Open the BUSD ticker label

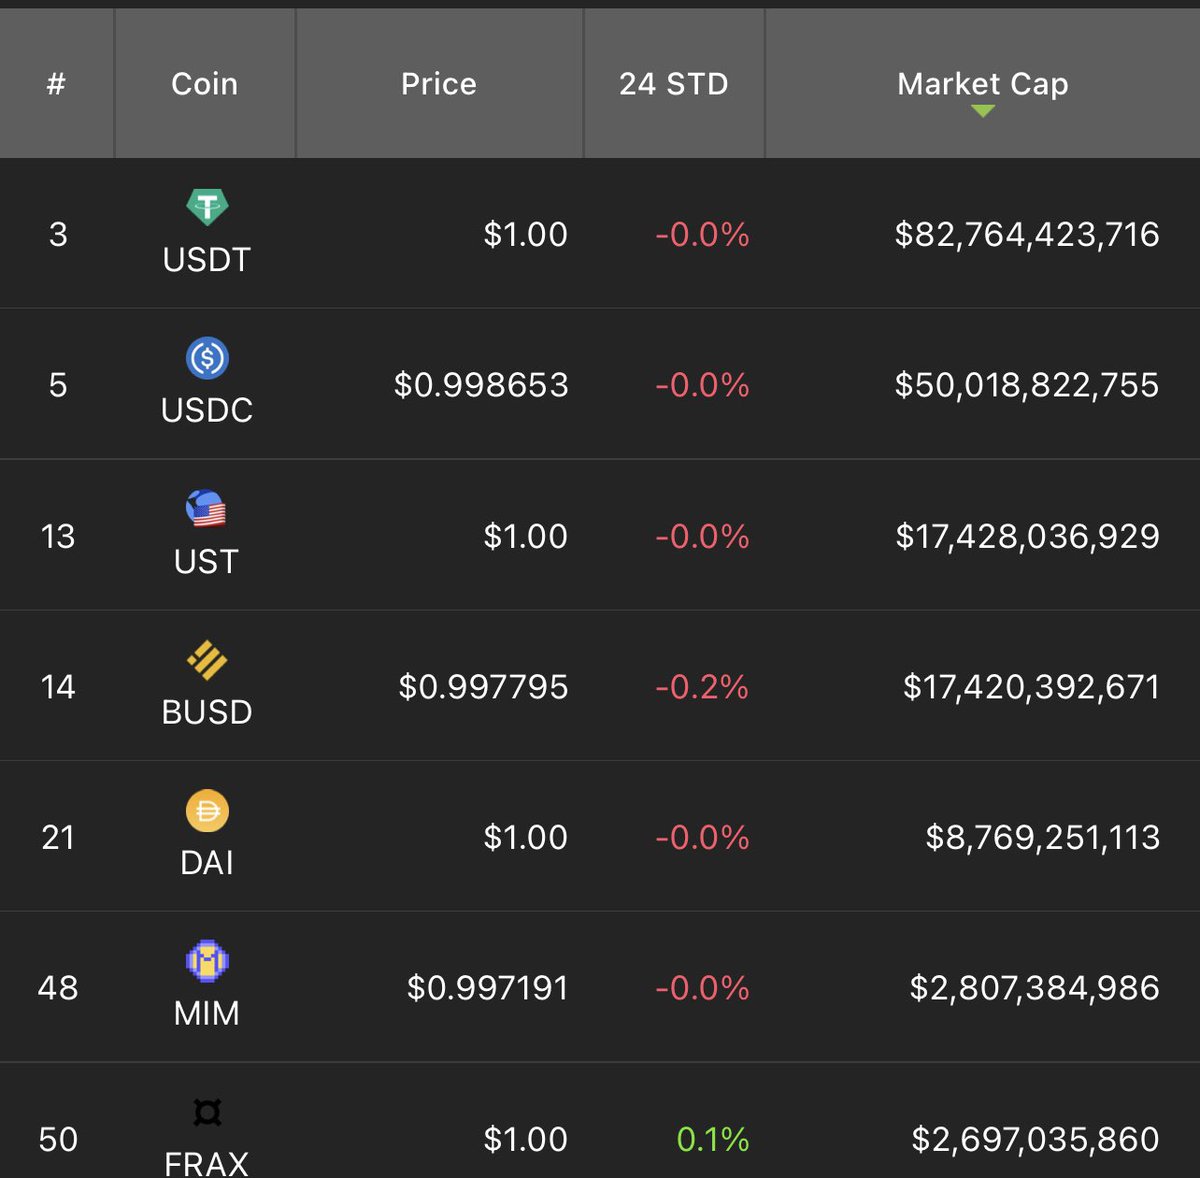[207, 712]
